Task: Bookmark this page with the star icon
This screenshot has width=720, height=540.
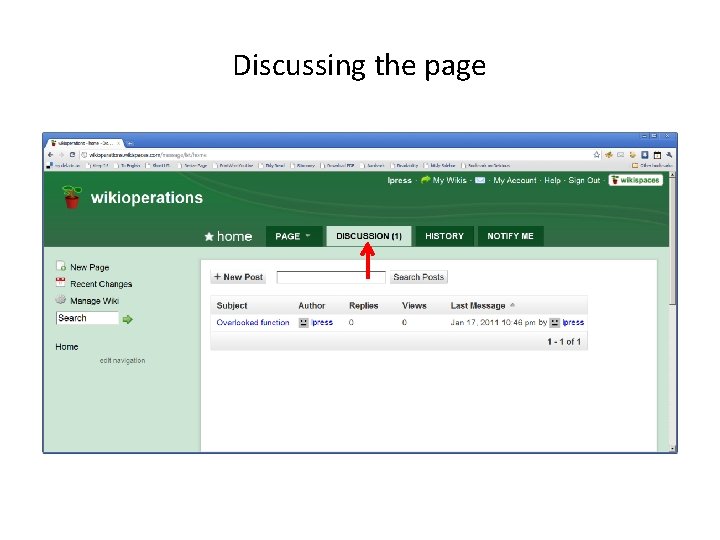Action: pos(596,155)
